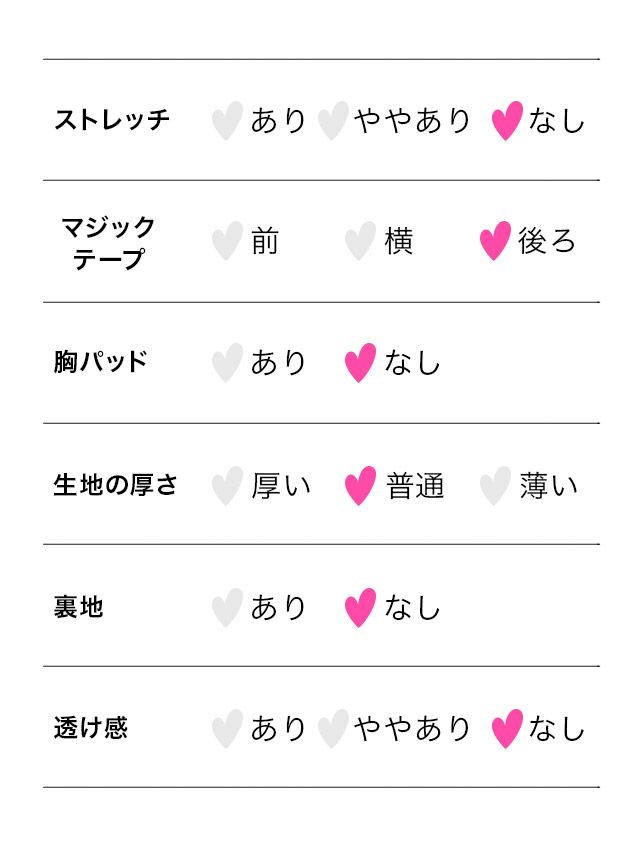Click the gray heart next to 前

tap(227, 242)
